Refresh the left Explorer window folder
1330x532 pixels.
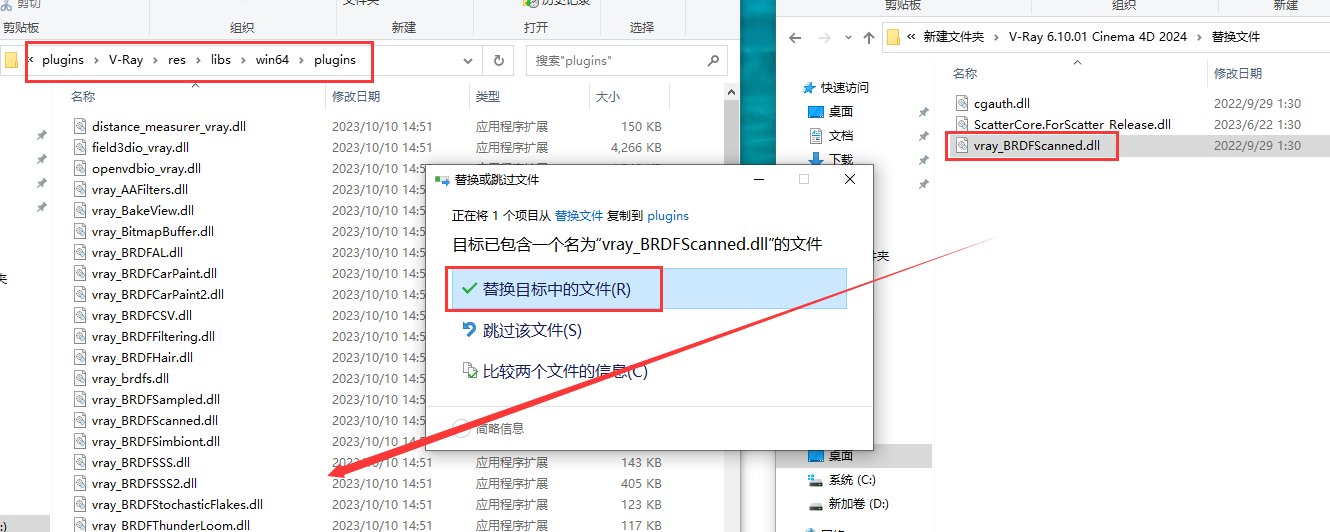pos(499,60)
